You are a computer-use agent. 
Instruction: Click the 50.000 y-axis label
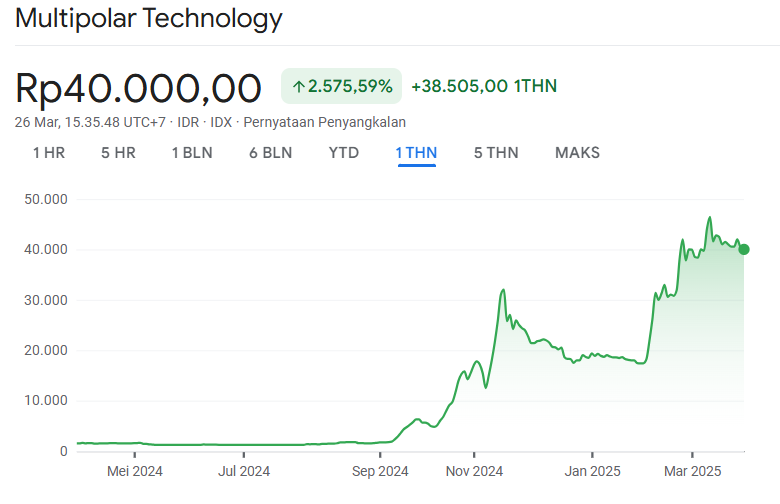coord(46,199)
